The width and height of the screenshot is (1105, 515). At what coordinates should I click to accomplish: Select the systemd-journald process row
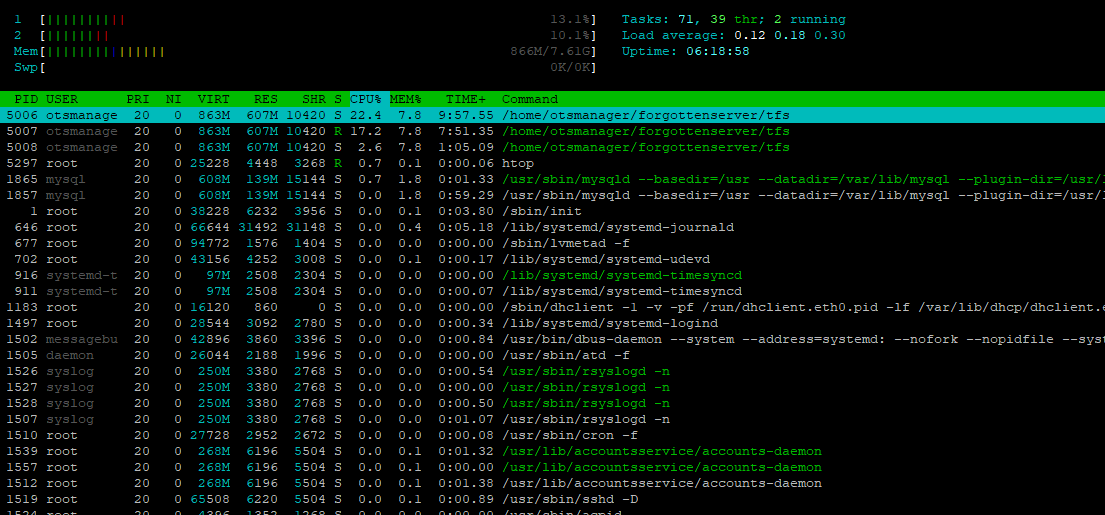(x=552, y=228)
